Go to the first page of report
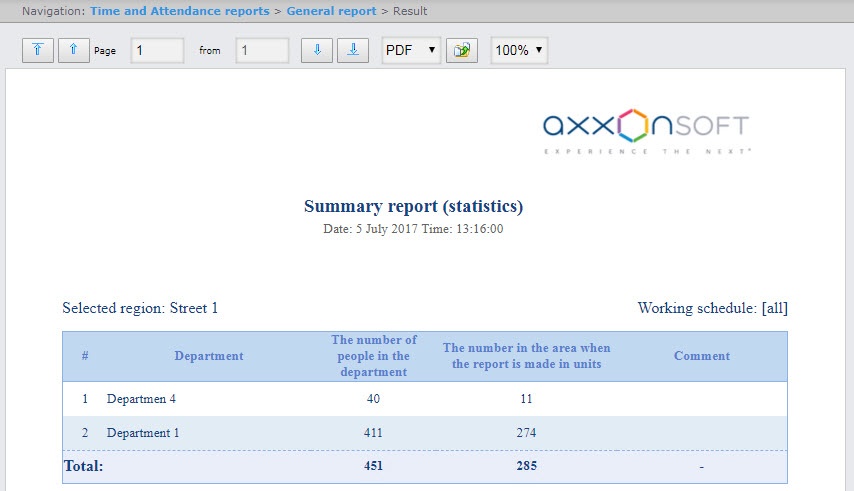The image size is (854, 491). [37, 51]
